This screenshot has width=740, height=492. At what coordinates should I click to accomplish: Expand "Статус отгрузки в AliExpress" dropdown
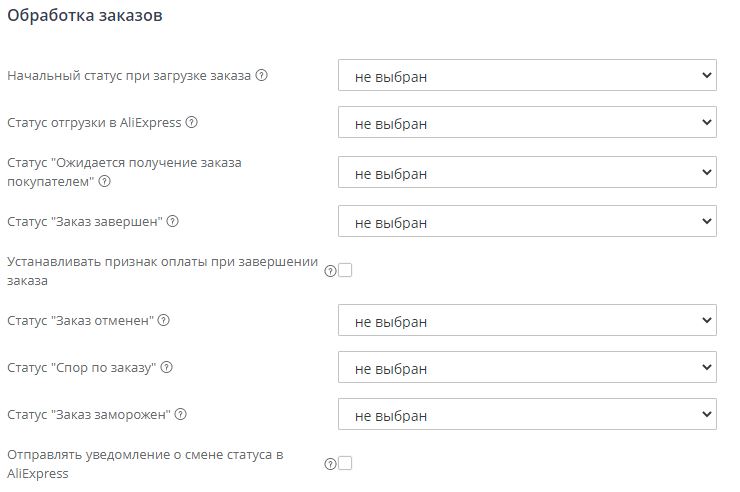point(527,123)
